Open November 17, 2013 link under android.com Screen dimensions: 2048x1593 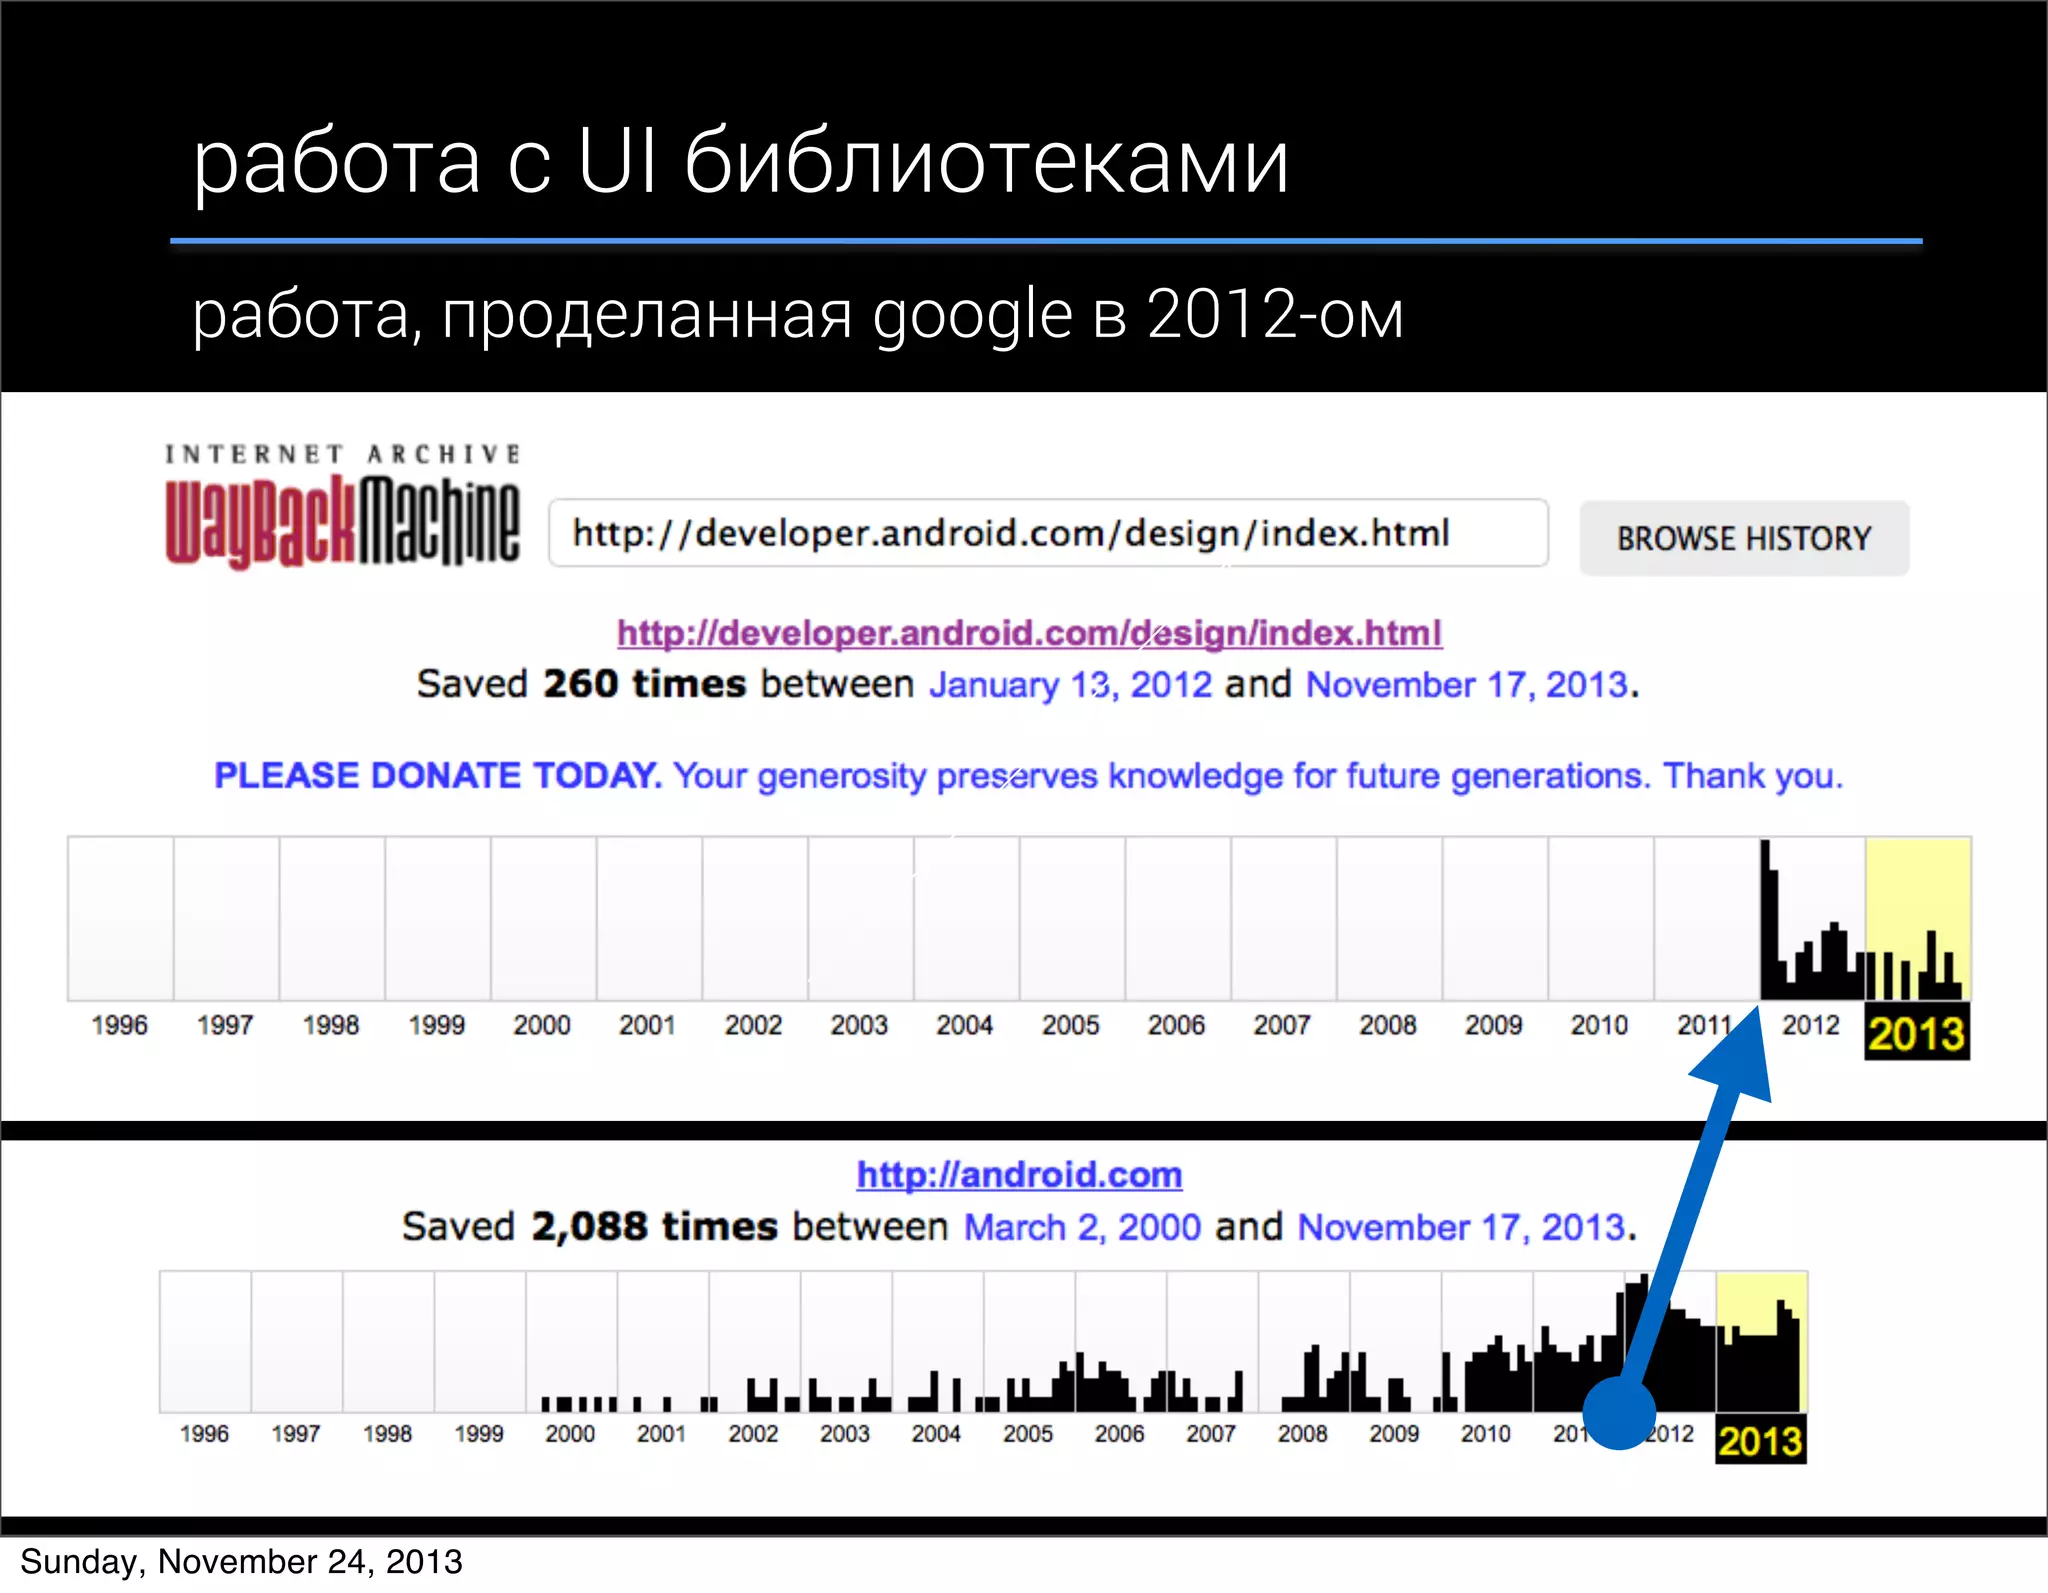click(1461, 1227)
